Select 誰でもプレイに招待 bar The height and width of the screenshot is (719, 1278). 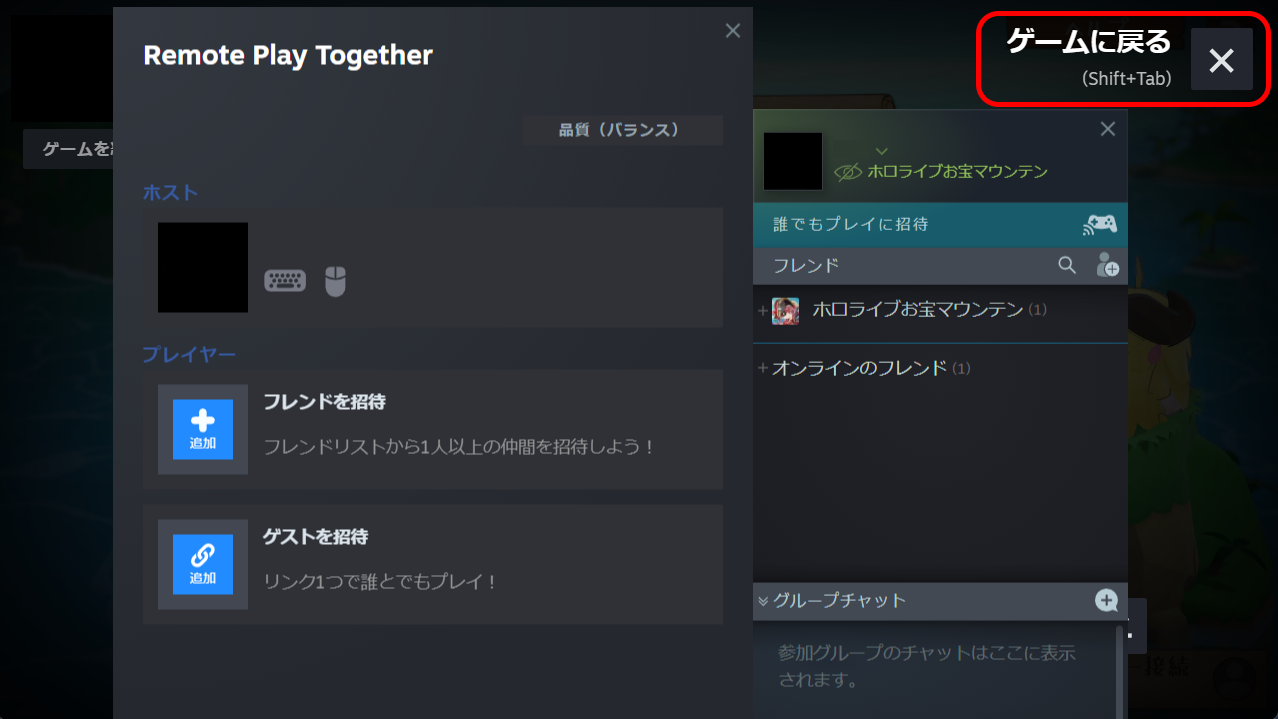940,225
